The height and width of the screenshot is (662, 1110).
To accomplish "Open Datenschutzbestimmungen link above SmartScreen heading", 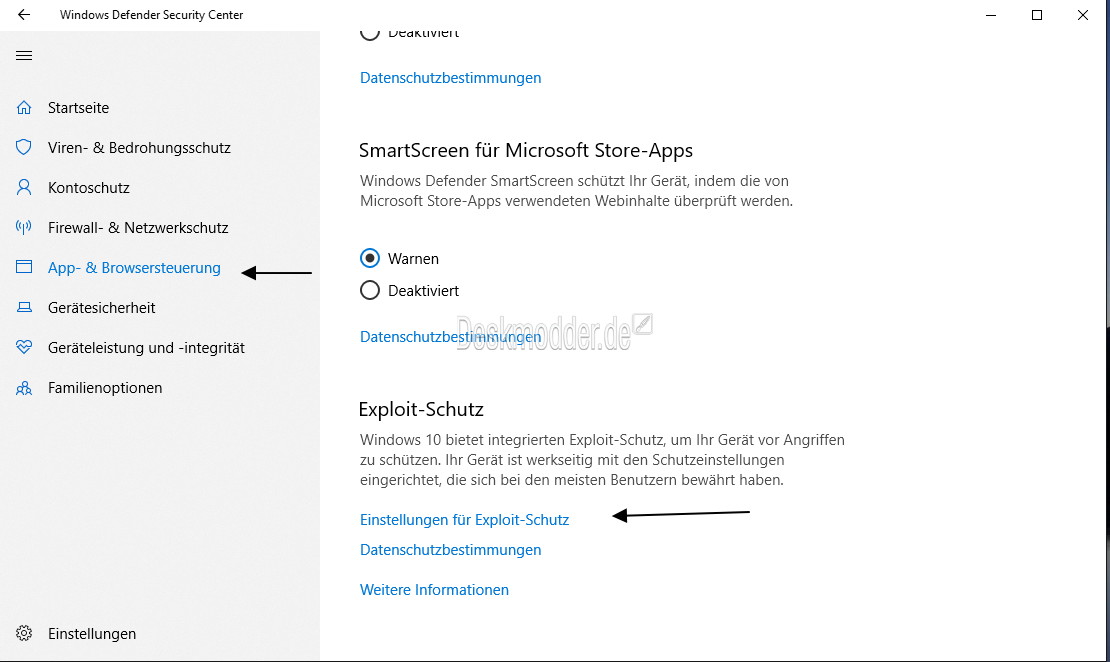I will click(450, 78).
